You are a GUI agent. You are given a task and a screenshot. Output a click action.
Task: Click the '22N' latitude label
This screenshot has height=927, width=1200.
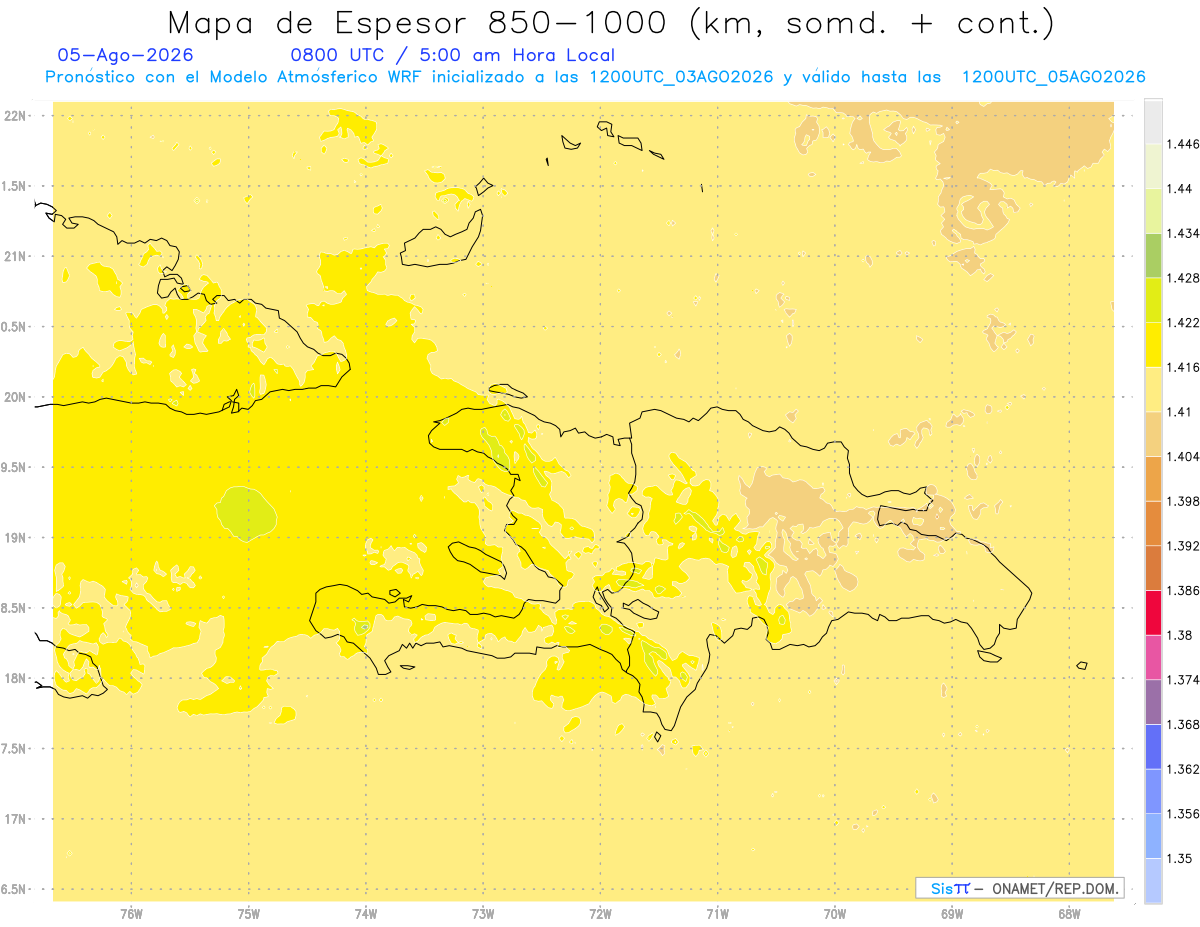tap(14, 115)
